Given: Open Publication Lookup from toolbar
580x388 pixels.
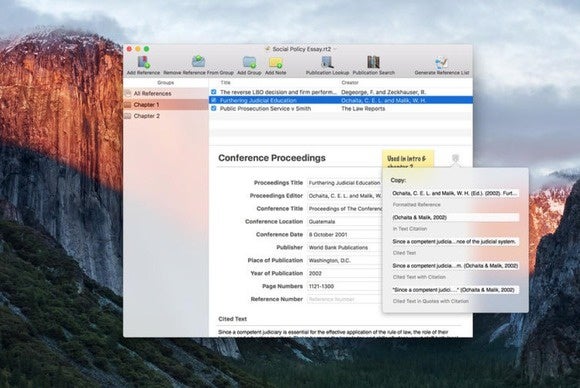Looking at the screenshot, I should point(327,62).
